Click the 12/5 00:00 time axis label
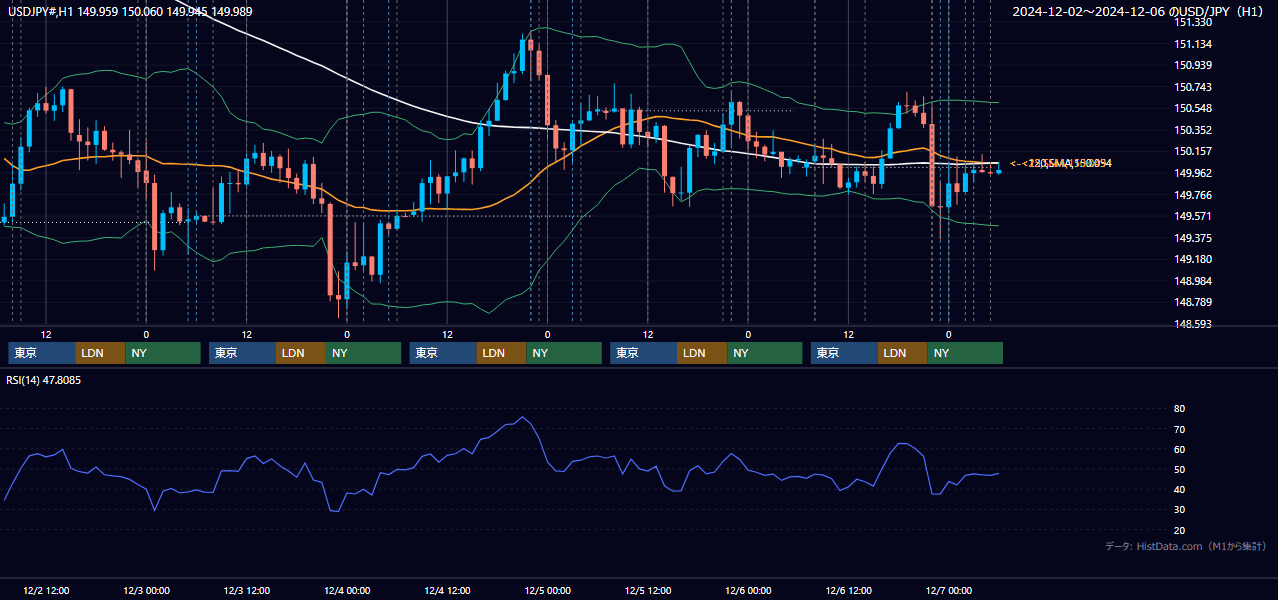 547,591
